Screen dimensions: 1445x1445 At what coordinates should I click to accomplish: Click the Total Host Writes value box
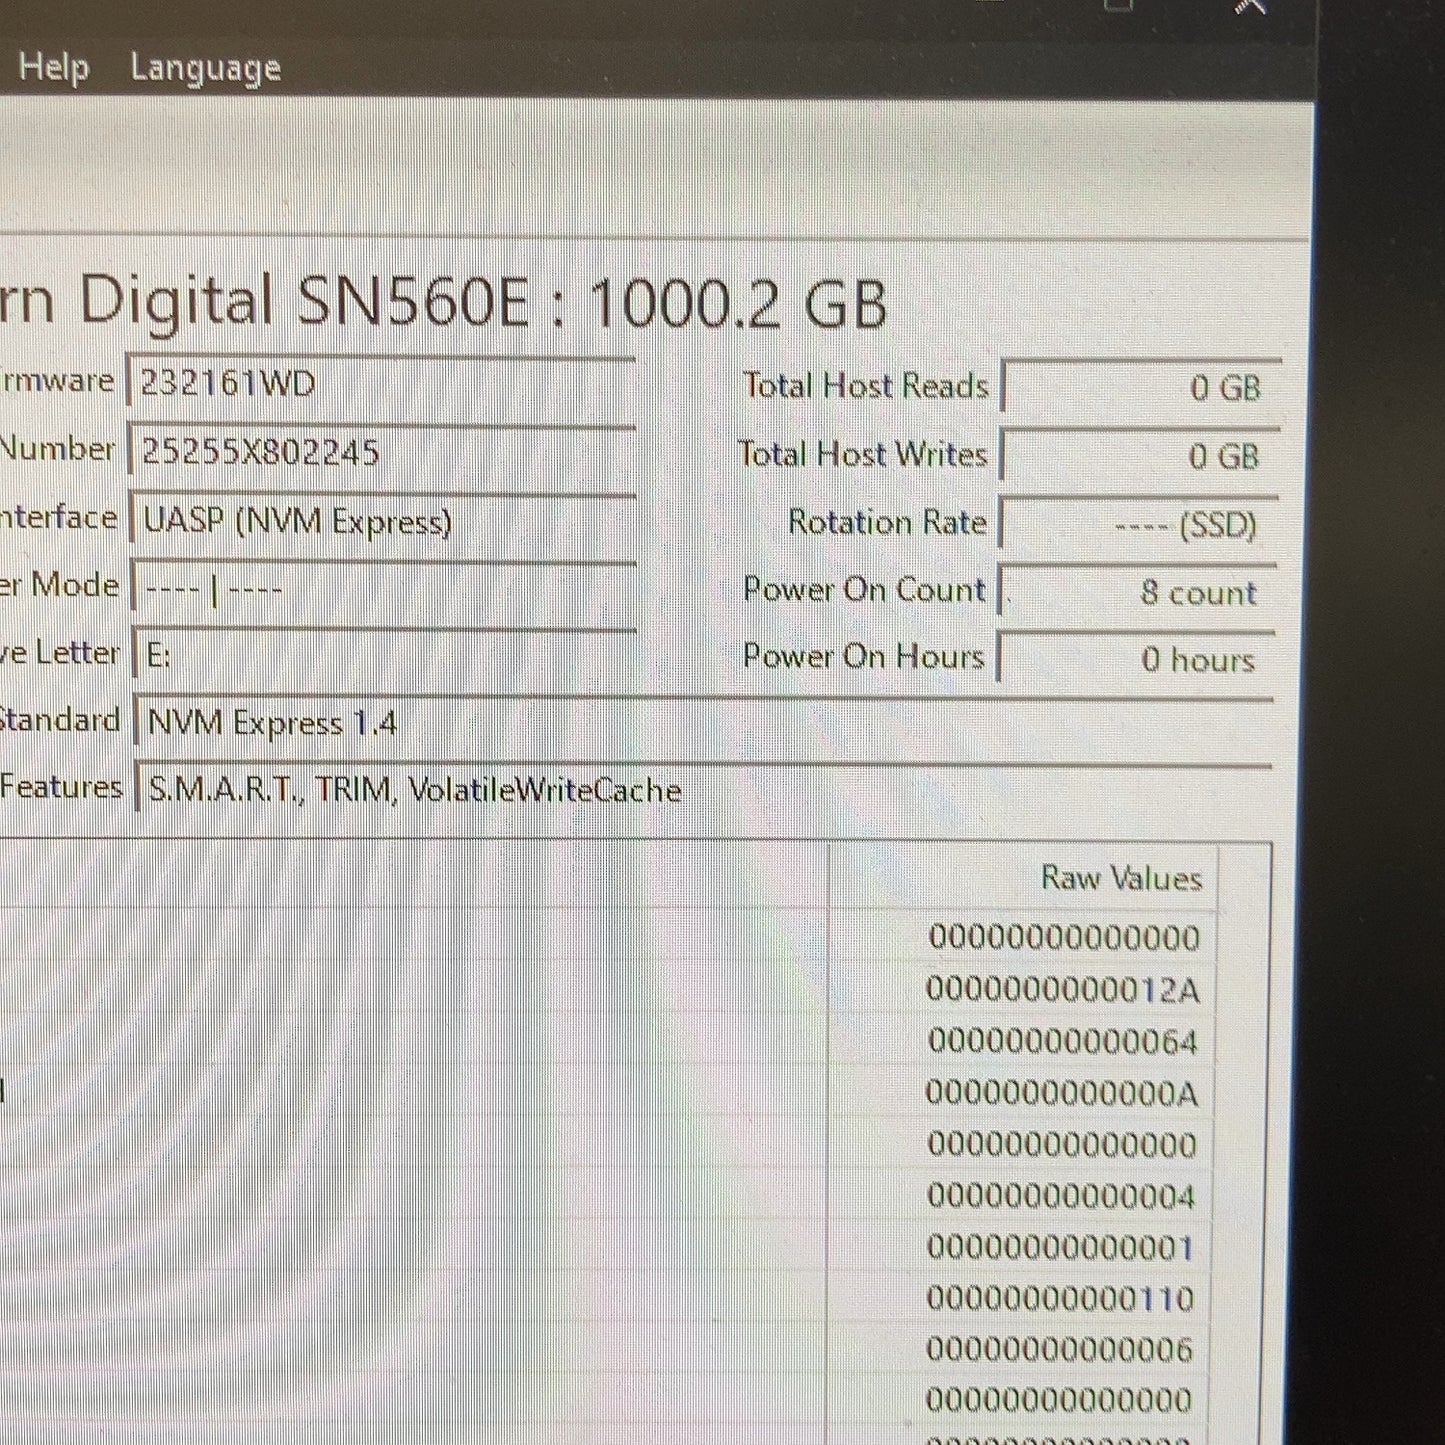[1140, 456]
